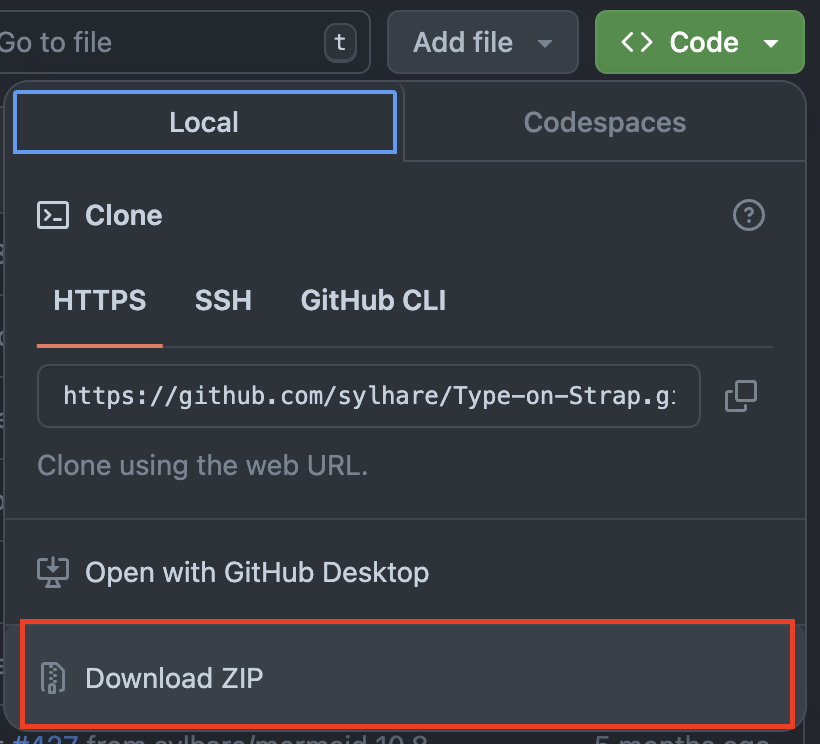Switch to the Codespaces tab

[x=604, y=123]
